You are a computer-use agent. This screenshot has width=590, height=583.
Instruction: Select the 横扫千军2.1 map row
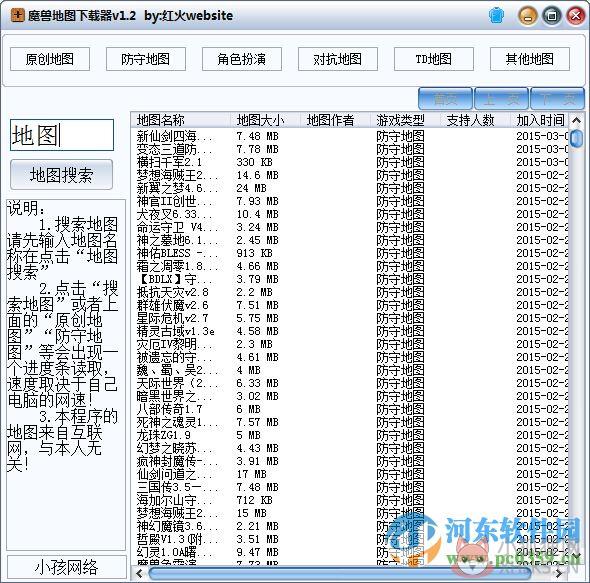point(350,162)
